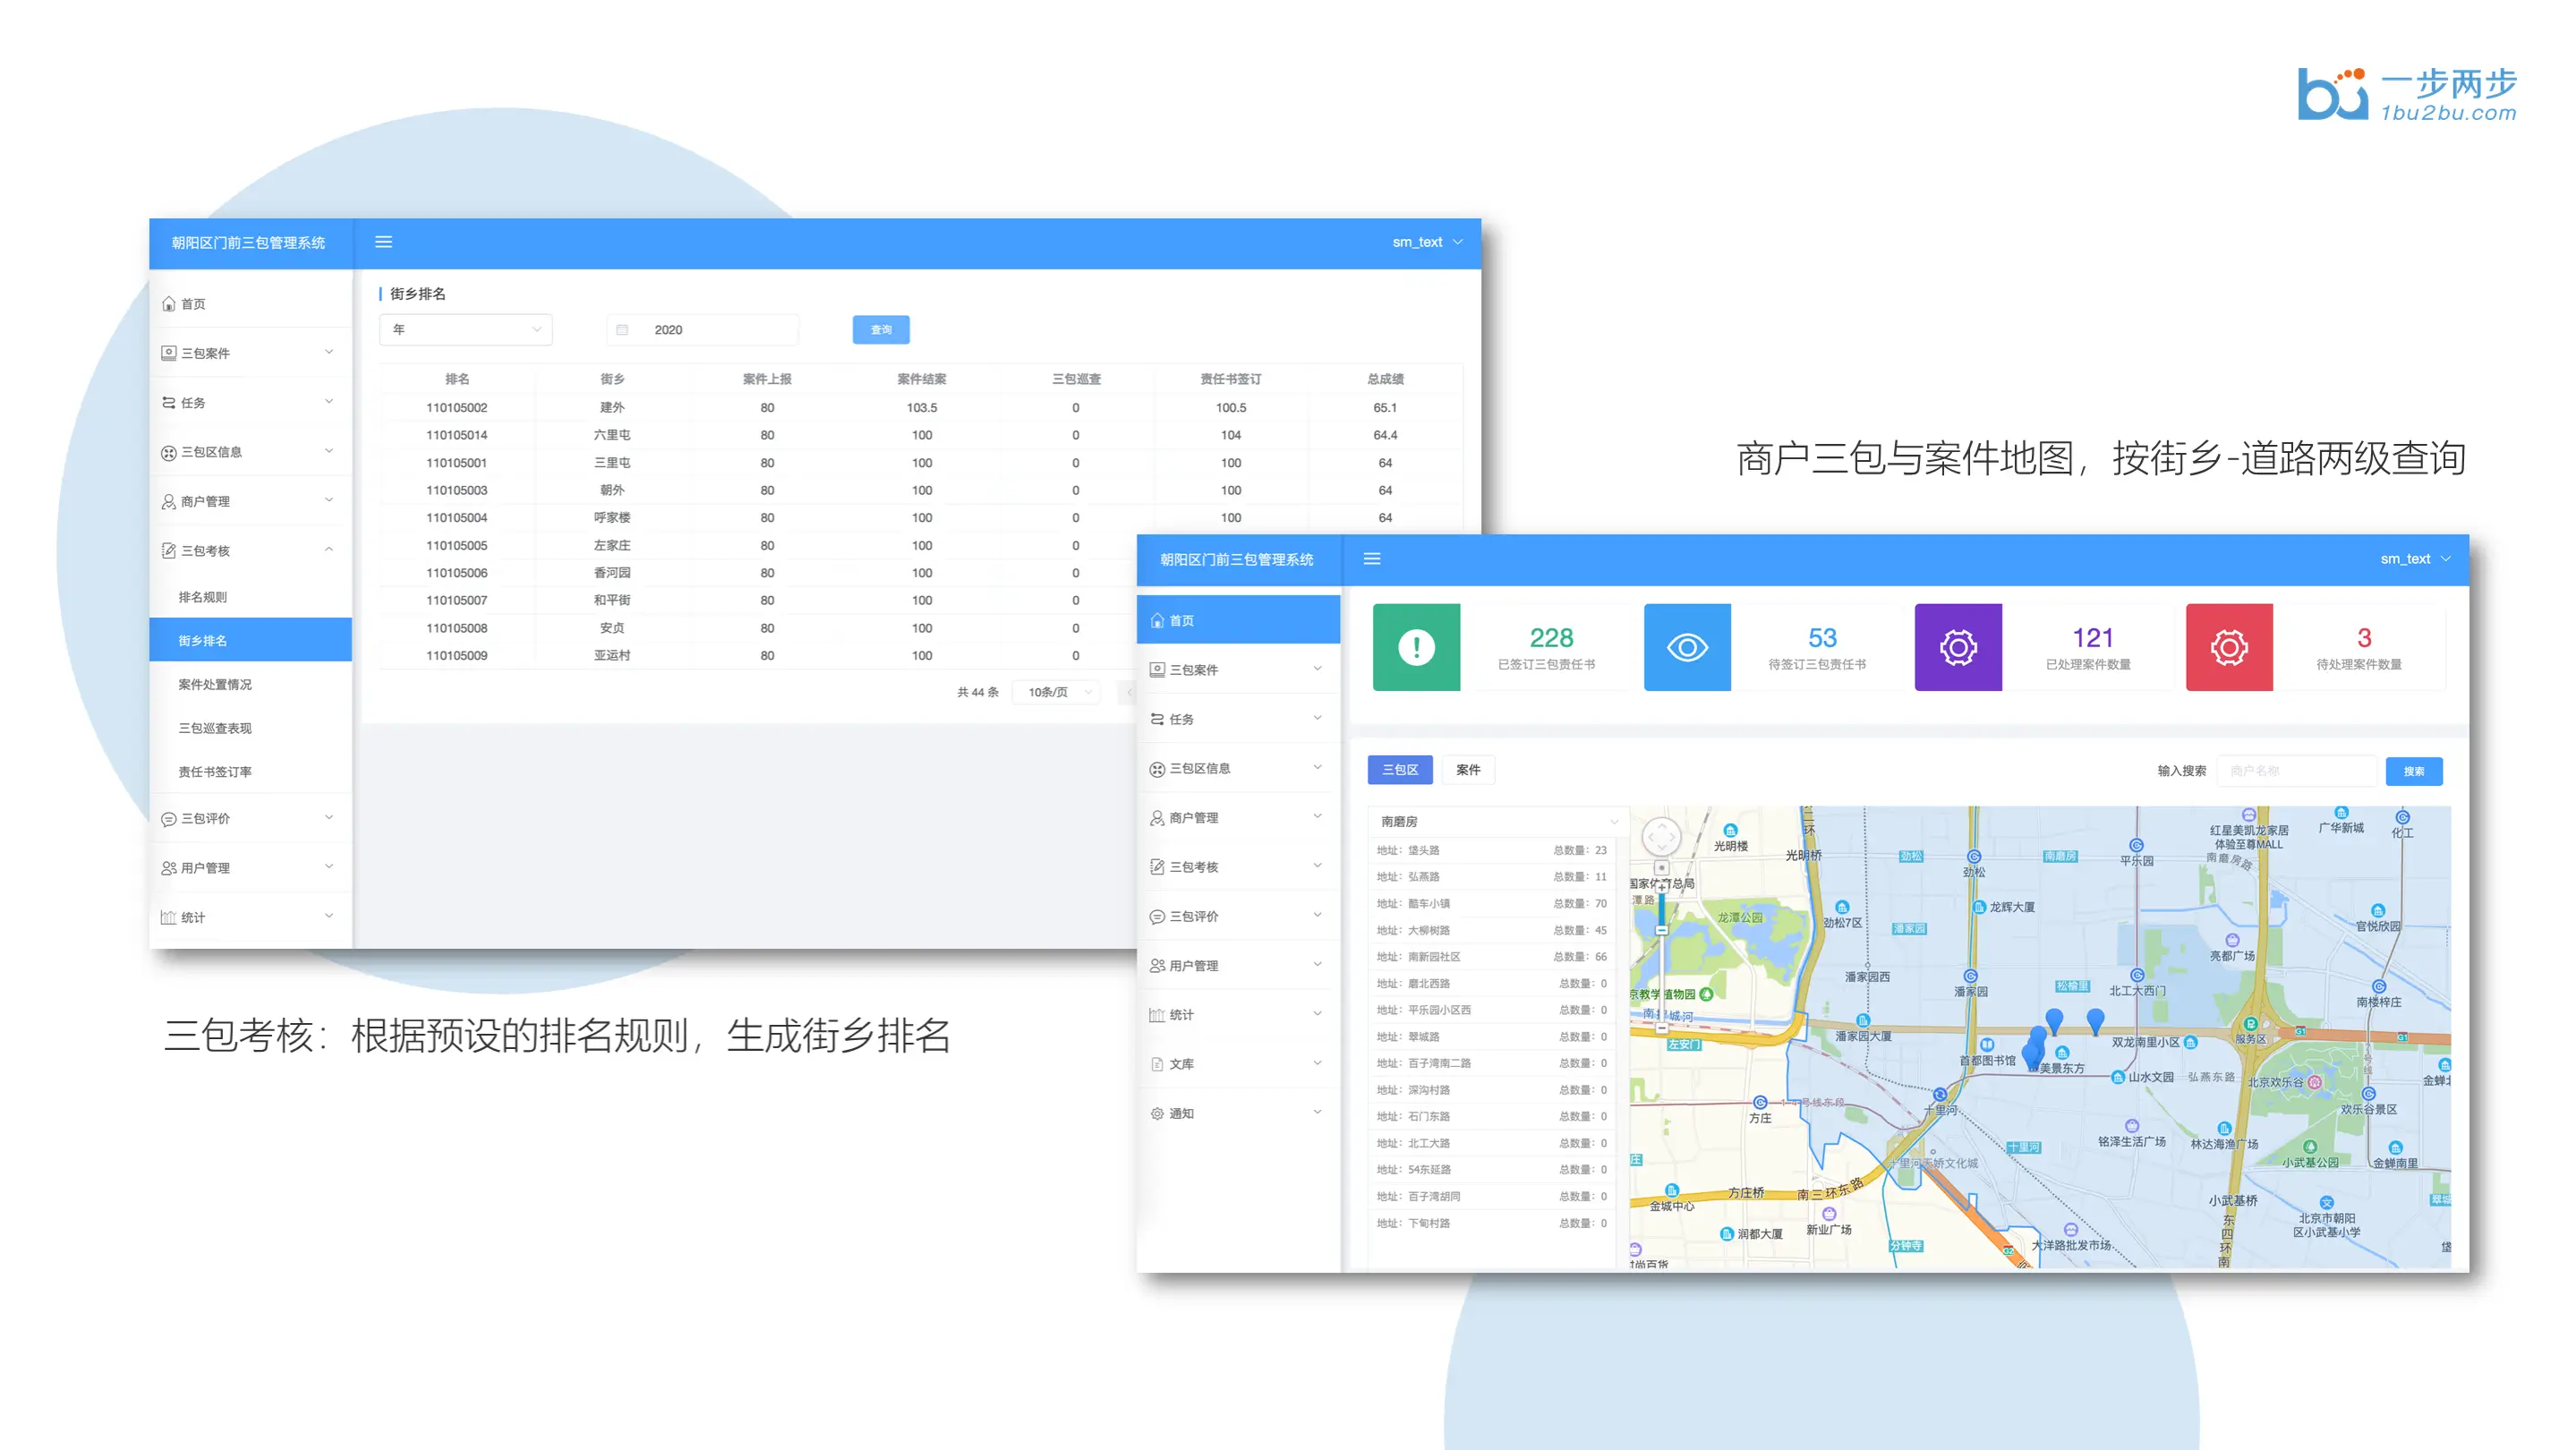The height and width of the screenshot is (1450, 2576).
Task: Click the 商户名称 search input field
Action: tap(2295, 771)
